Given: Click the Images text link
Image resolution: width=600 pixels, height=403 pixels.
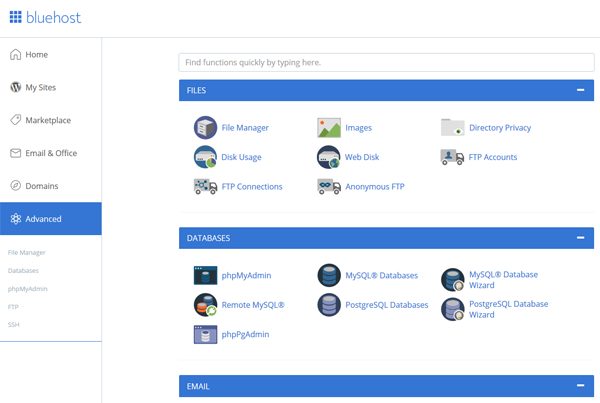Looking at the screenshot, I should pyautogui.click(x=358, y=128).
